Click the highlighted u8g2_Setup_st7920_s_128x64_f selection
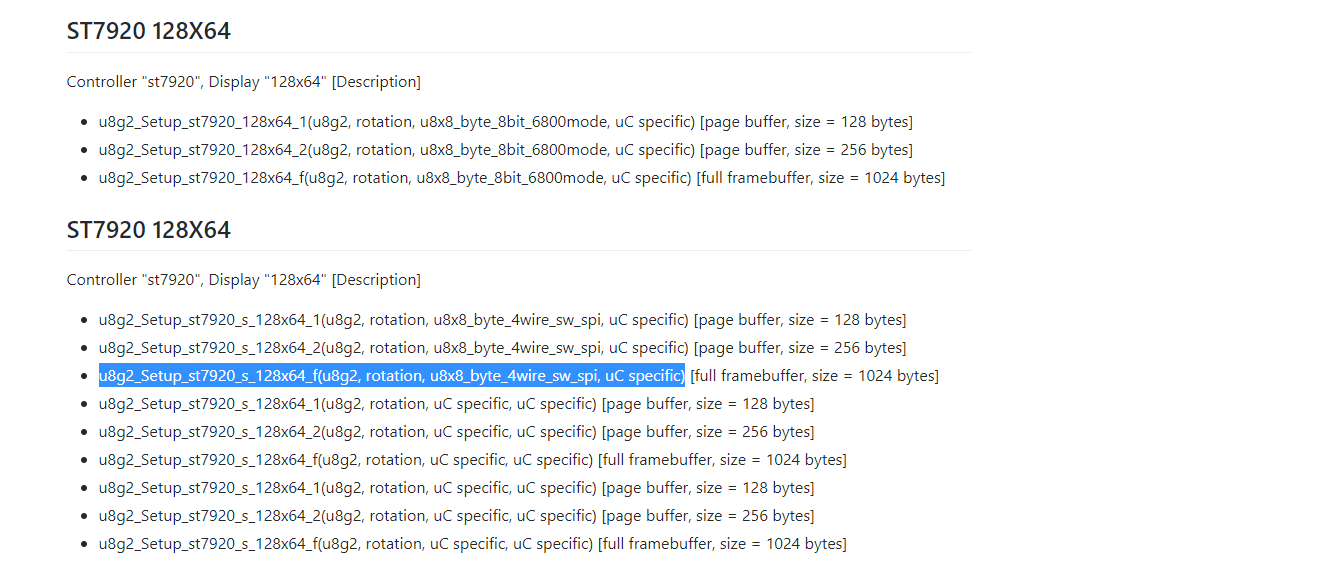Image resolution: width=1335 pixels, height=570 pixels. coord(391,376)
